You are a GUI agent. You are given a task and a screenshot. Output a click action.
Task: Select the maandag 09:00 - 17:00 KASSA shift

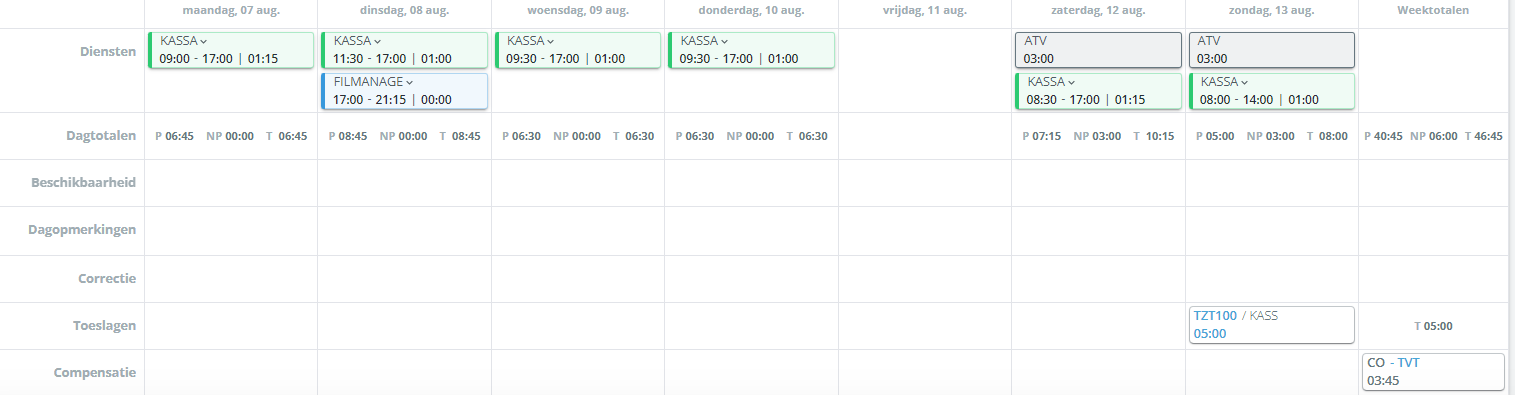(231, 50)
